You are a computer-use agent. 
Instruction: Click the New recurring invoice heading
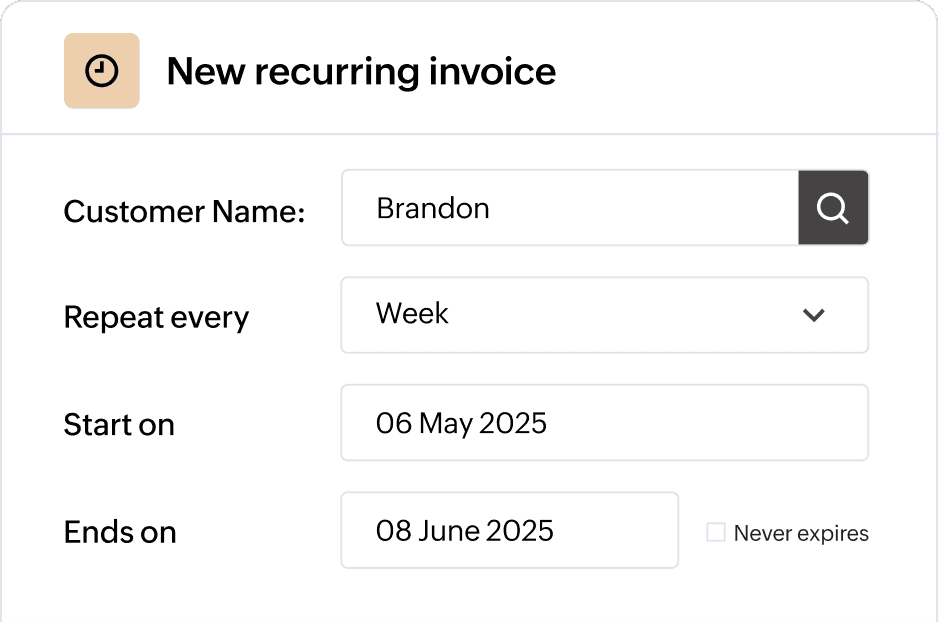(x=362, y=70)
